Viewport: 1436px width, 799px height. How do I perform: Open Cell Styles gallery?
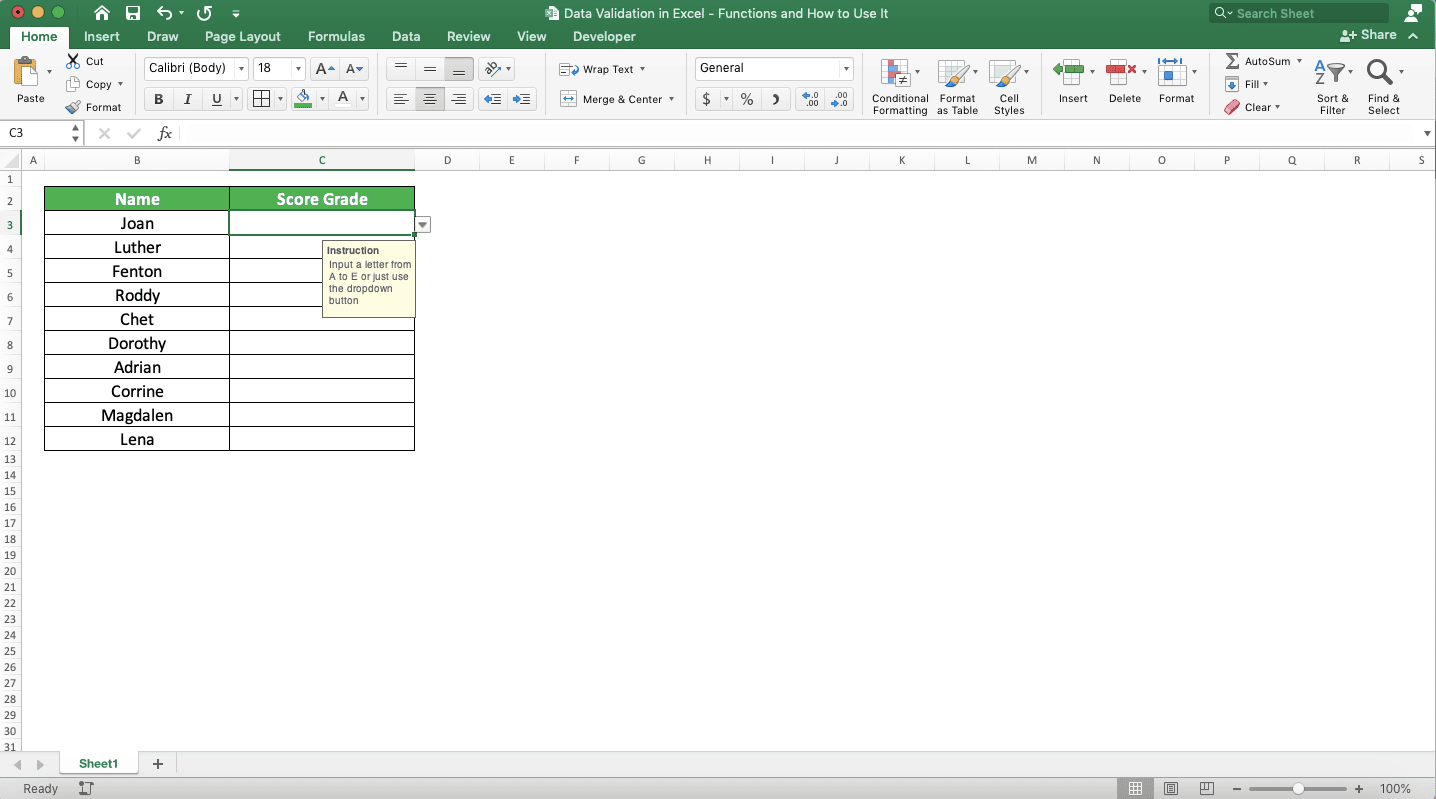(1008, 87)
